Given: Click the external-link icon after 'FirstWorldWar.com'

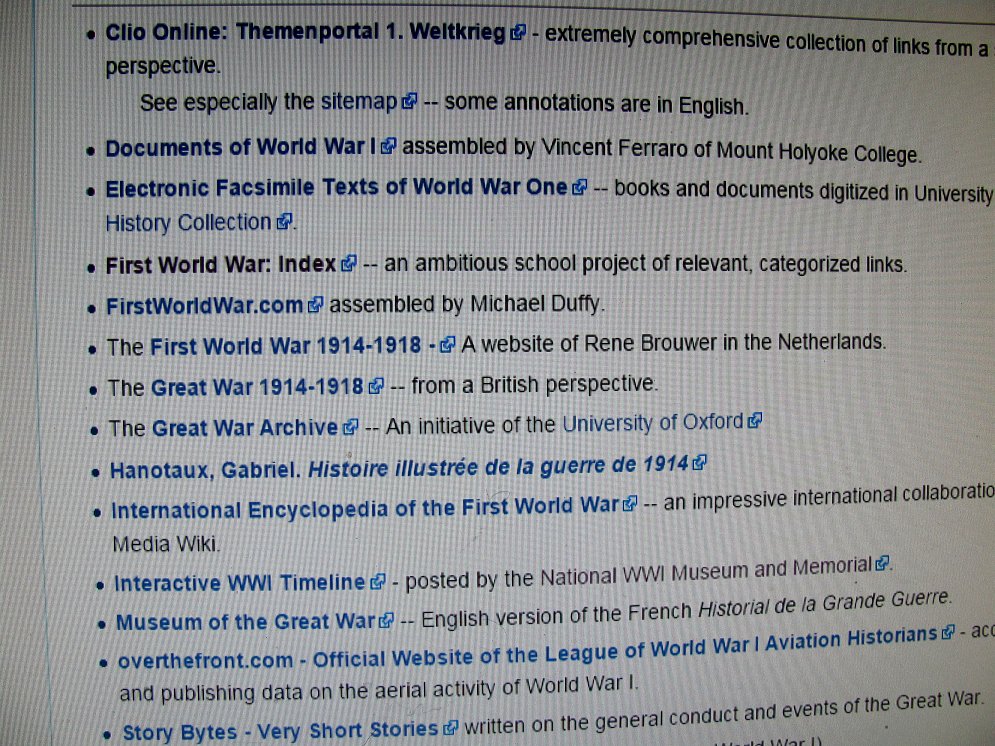Looking at the screenshot, I should tap(315, 305).
